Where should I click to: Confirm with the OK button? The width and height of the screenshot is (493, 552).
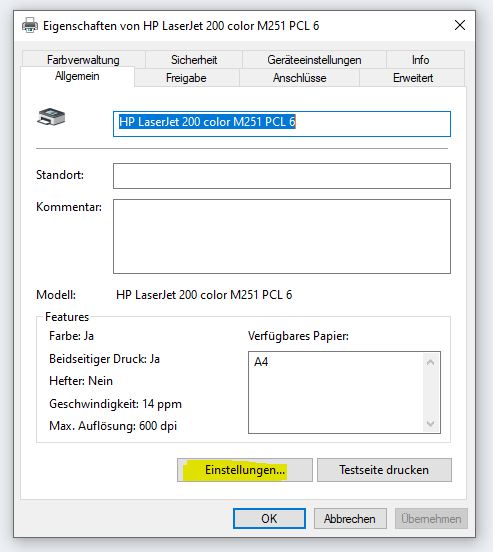[269, 519]
